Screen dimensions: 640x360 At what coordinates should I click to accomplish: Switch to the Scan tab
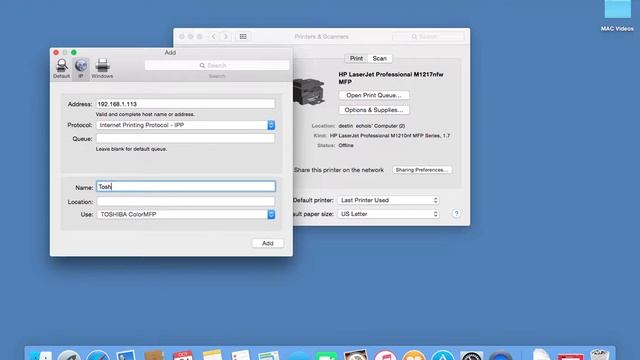(380, 58)
